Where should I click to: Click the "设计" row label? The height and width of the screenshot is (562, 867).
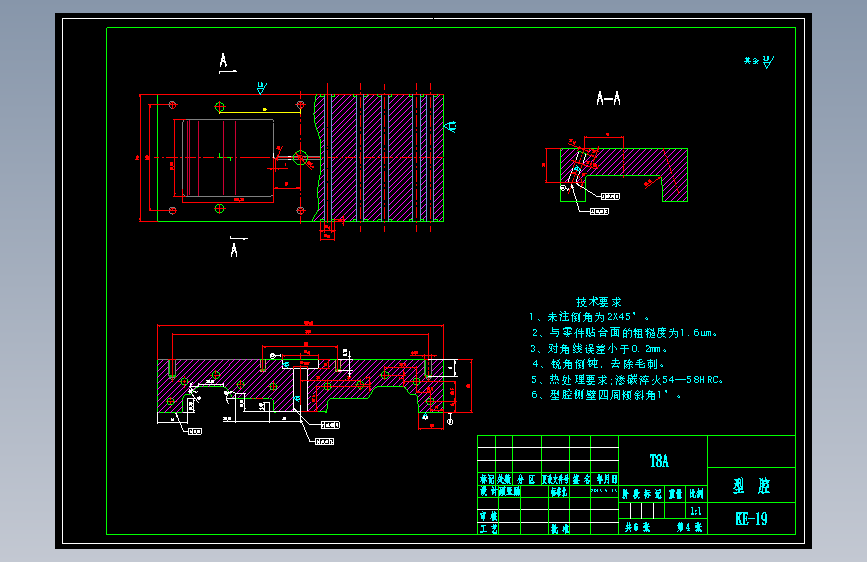(487, 491)
